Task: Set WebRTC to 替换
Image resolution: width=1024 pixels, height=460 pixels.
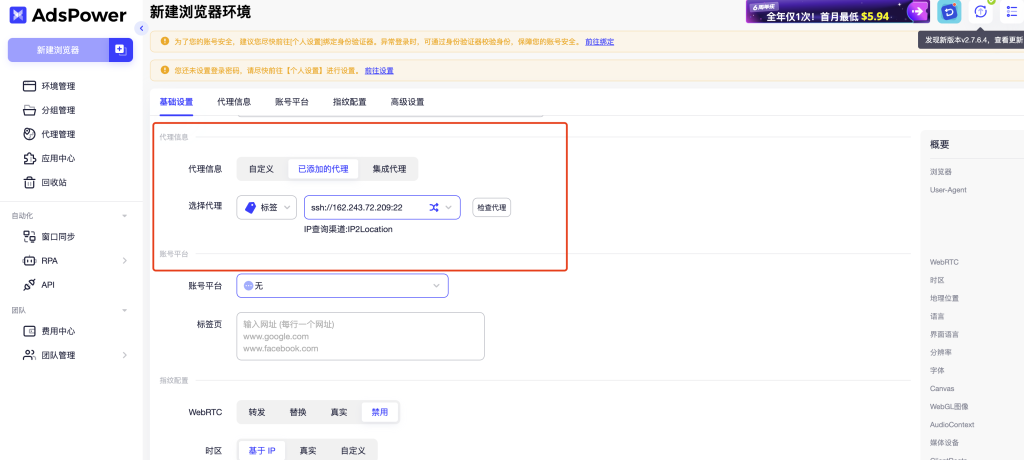Action: [298, 412]
